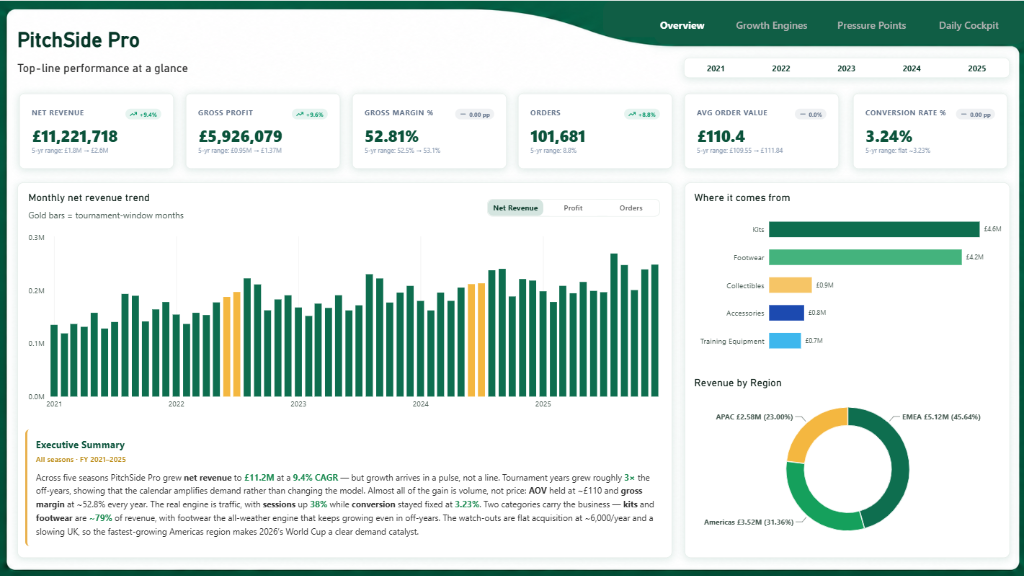Viewport: 1024px width, 576px height.
Task: Open the Pressure Points tab
Action: 871,25
